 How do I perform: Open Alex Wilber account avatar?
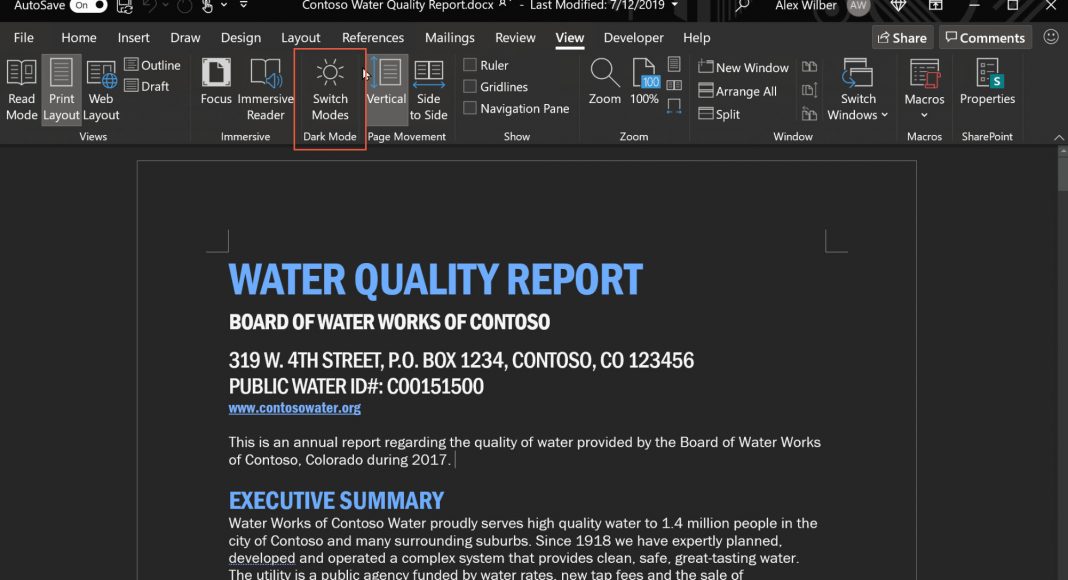point(858,6)
